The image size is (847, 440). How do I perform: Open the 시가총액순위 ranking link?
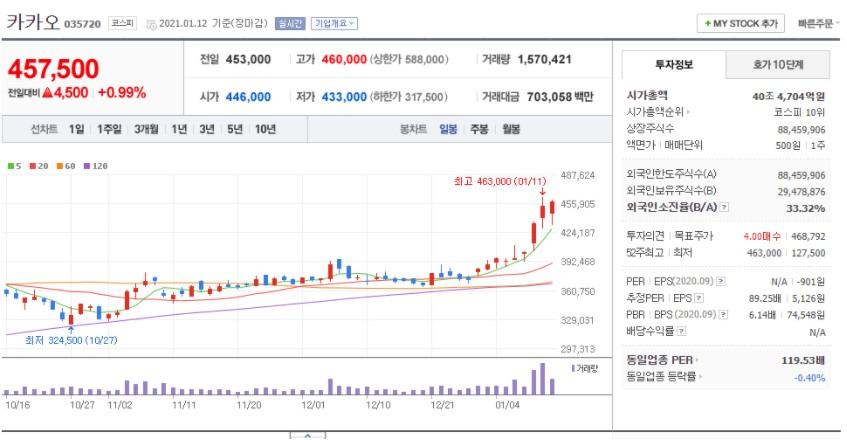pos(658,112)
